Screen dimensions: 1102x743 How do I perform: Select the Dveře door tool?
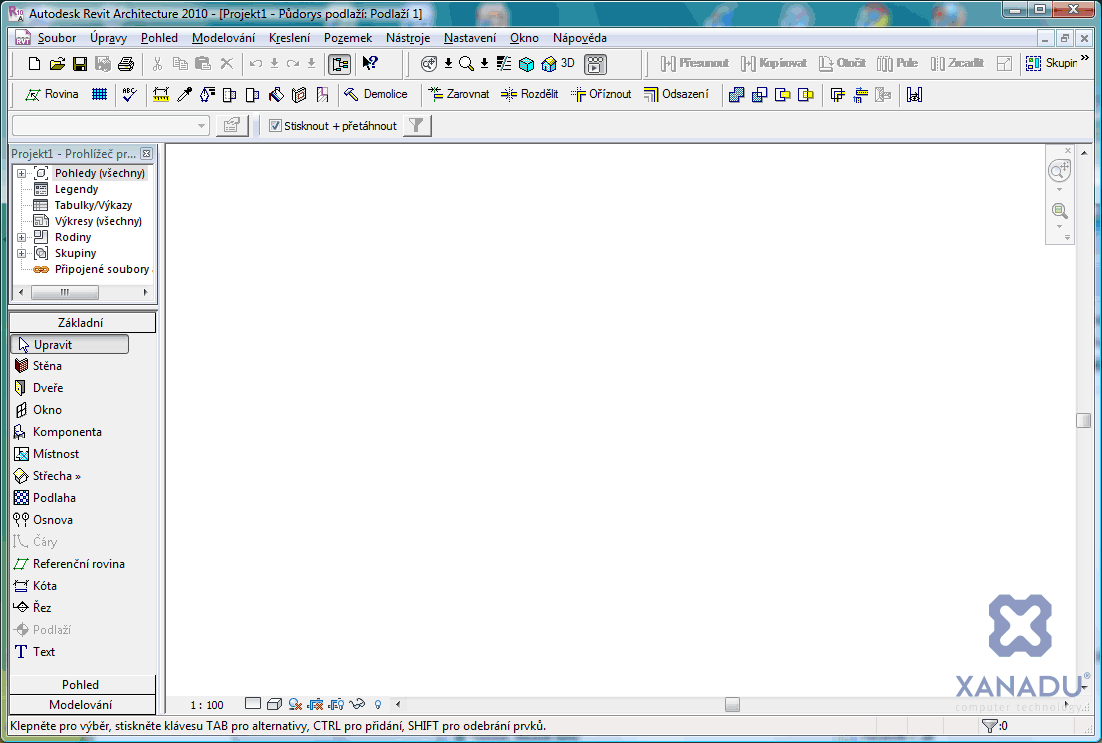click(x=39, y=388)
